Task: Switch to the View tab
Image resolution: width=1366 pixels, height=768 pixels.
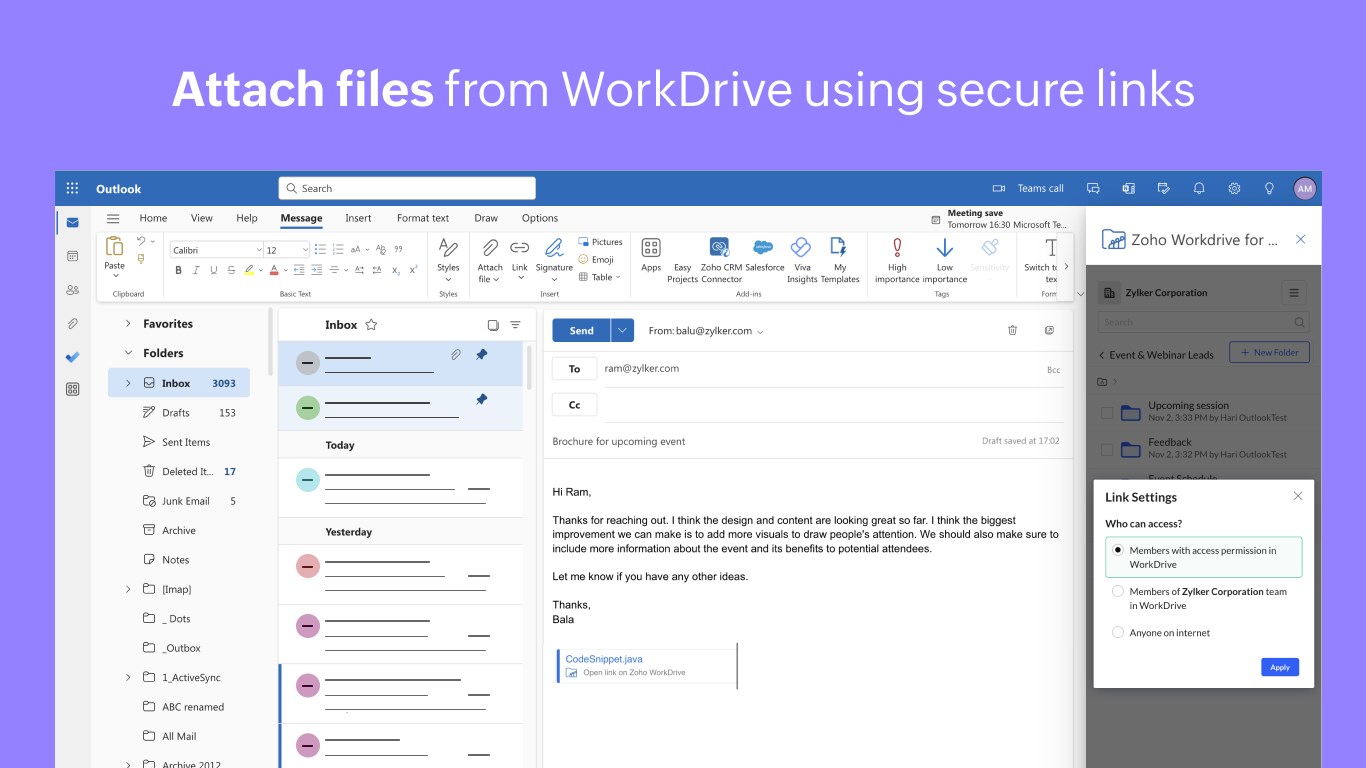Action: pyautogui.click(x=202, y=218)
